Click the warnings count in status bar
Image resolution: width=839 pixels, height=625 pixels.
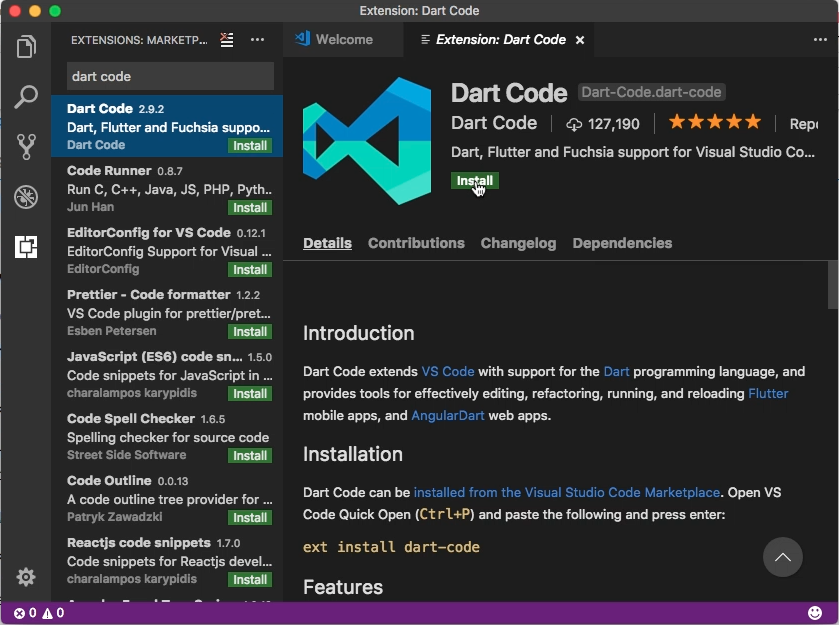pos(53,613)
